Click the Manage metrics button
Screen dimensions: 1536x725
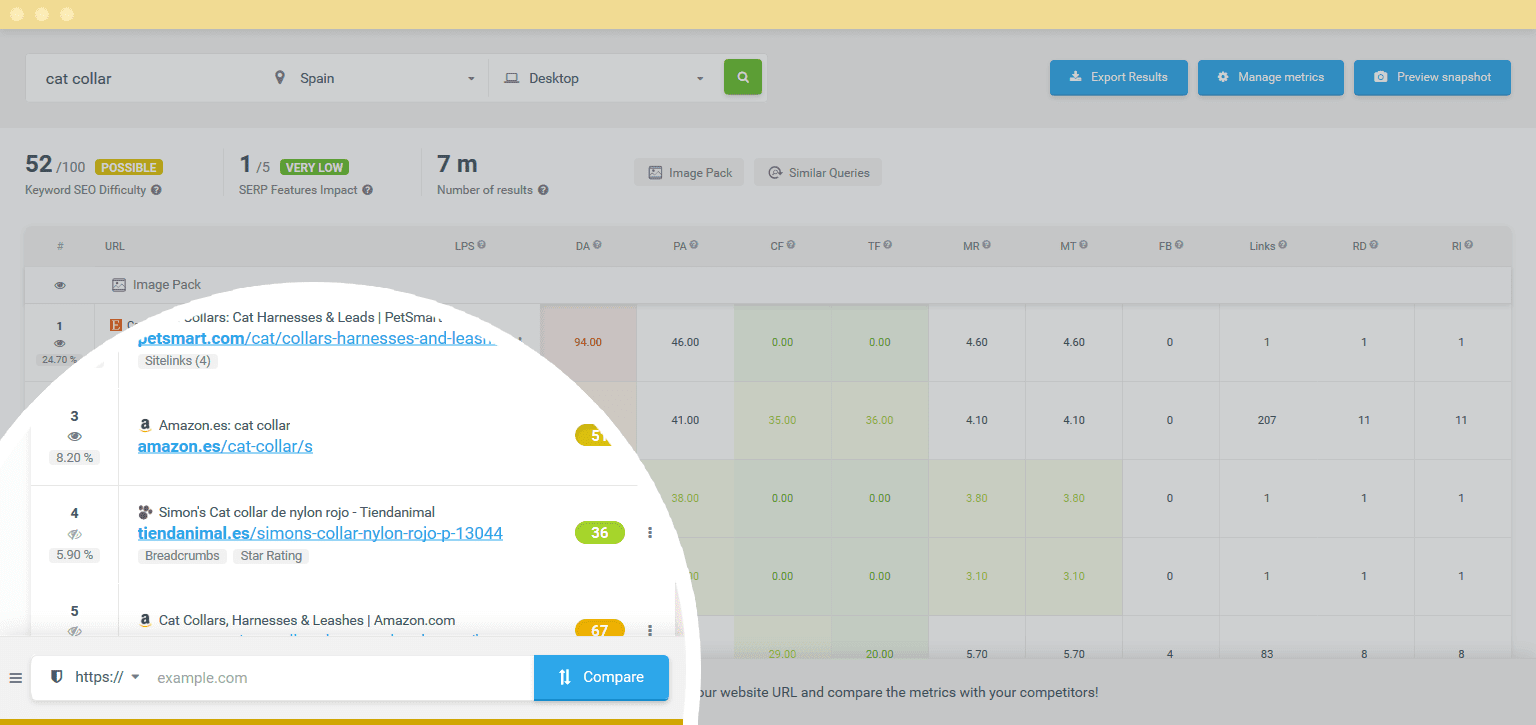1270,77
